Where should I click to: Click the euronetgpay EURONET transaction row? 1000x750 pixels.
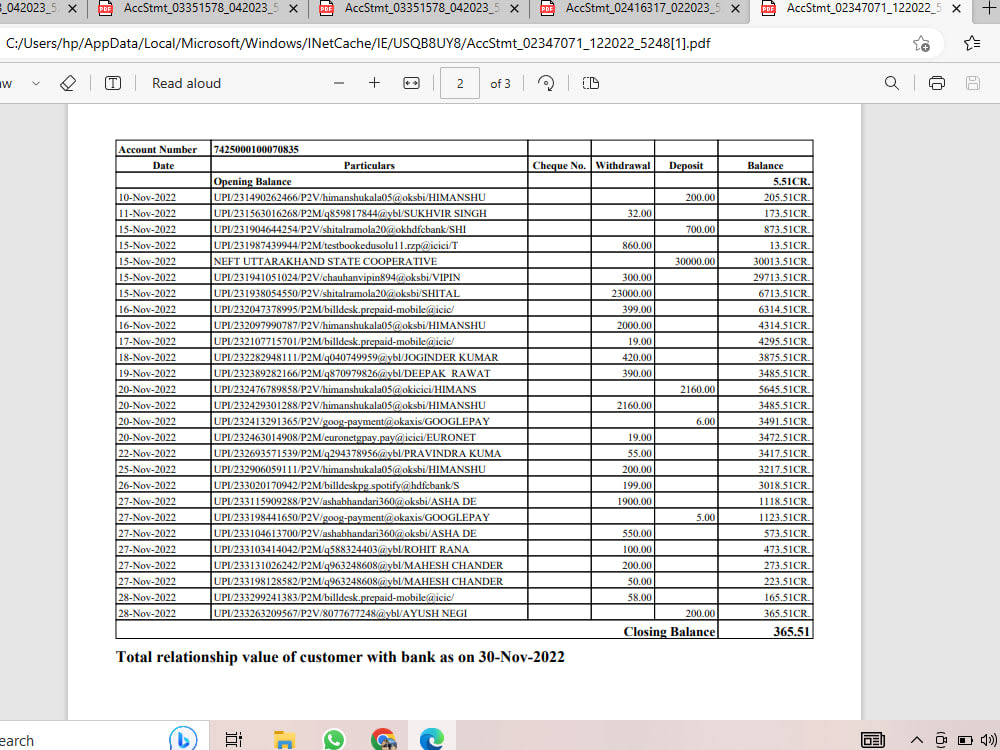tap(464, 438)
